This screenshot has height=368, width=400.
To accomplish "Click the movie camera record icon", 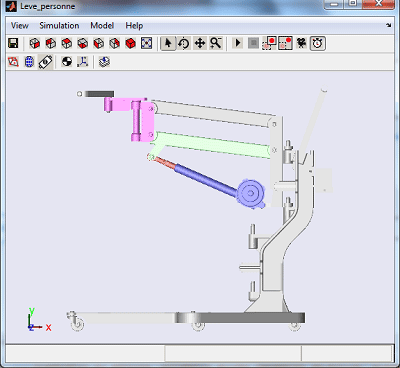I will tap(301, 43).
